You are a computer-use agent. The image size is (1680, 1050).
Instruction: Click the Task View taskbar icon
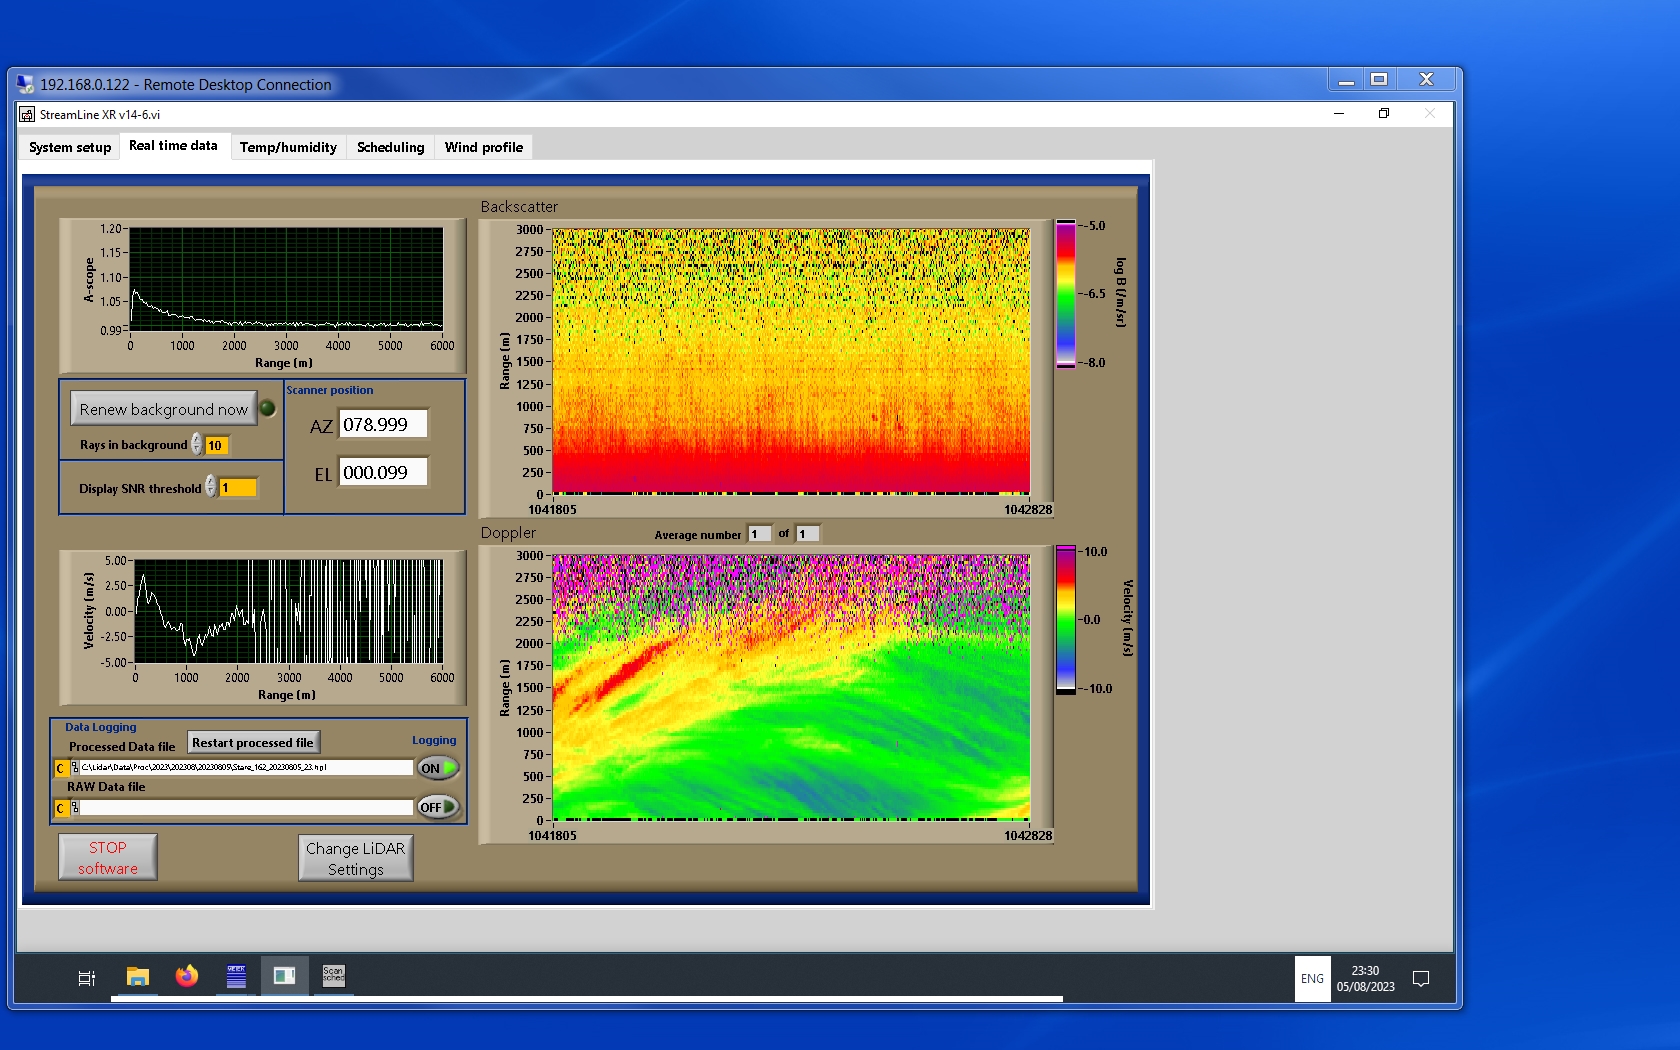87,978
